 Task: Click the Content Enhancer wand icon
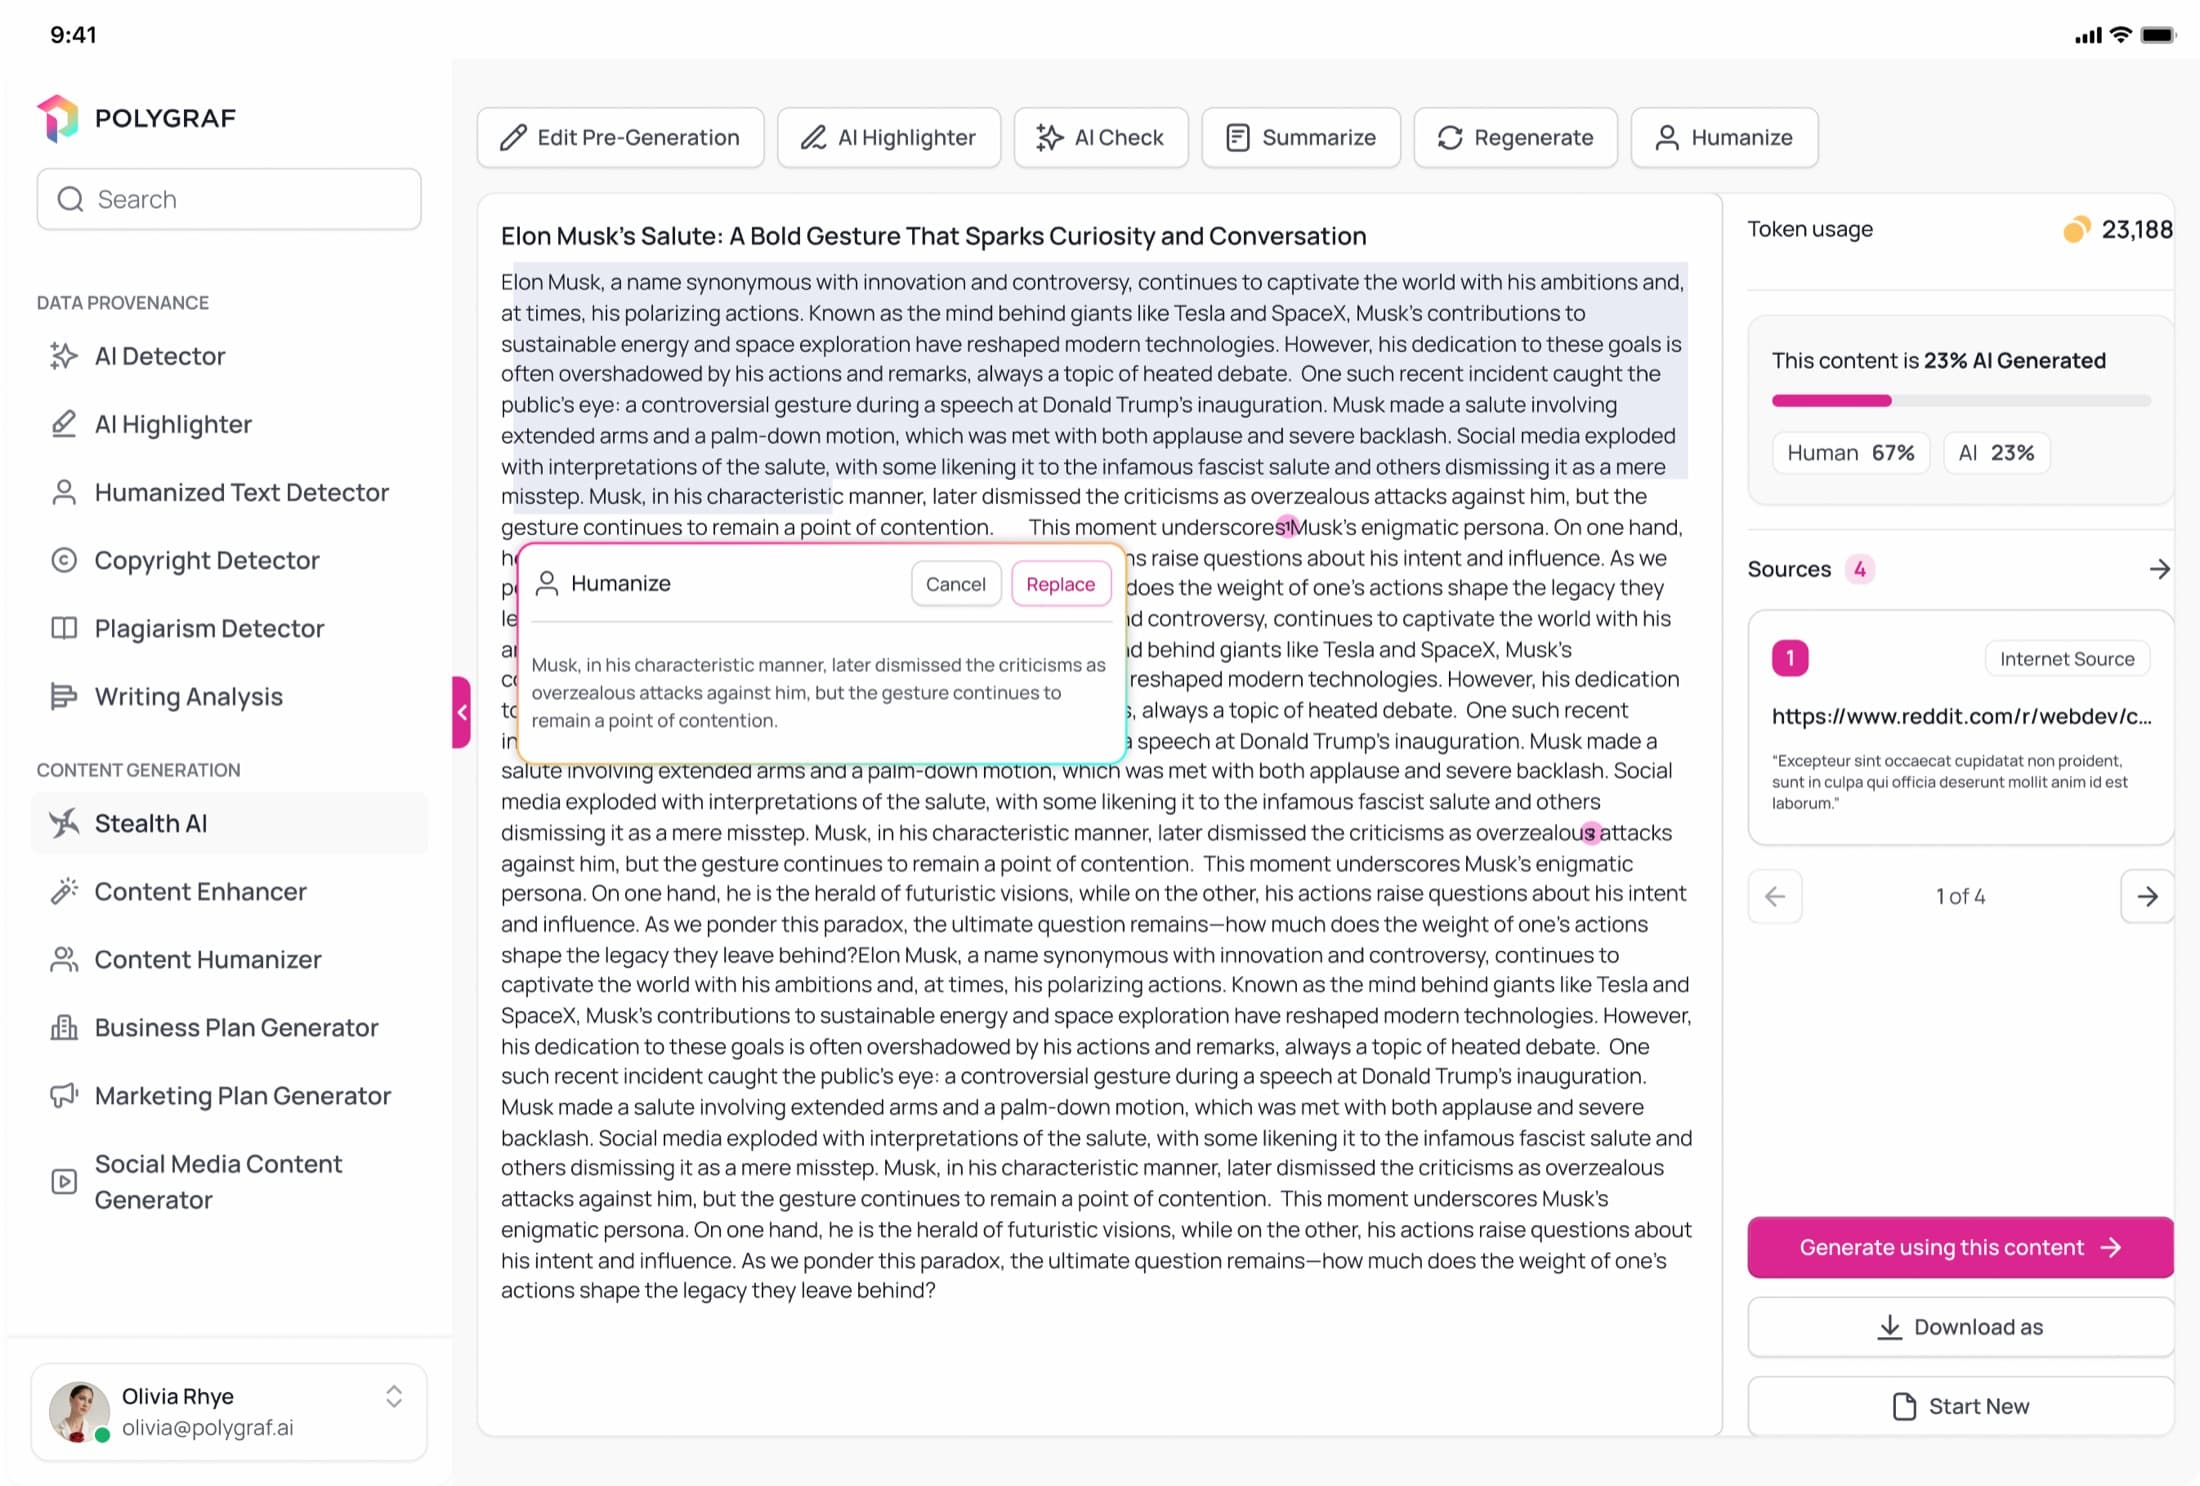coord(64,891)
